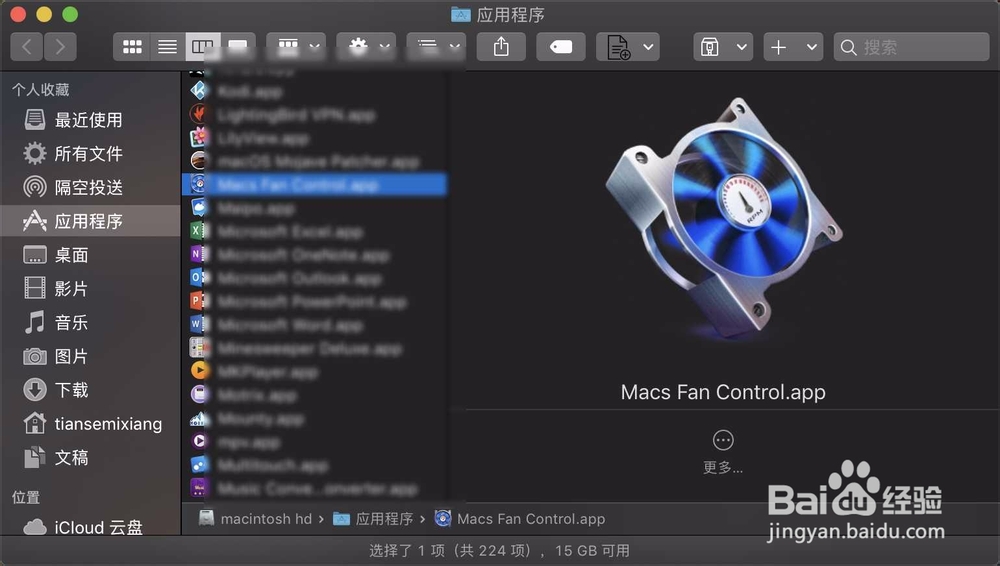This screenshot has height=566, width=1000.
Task: Click Macs Fan Control.app in path bar
Action: tap(520, 519)
